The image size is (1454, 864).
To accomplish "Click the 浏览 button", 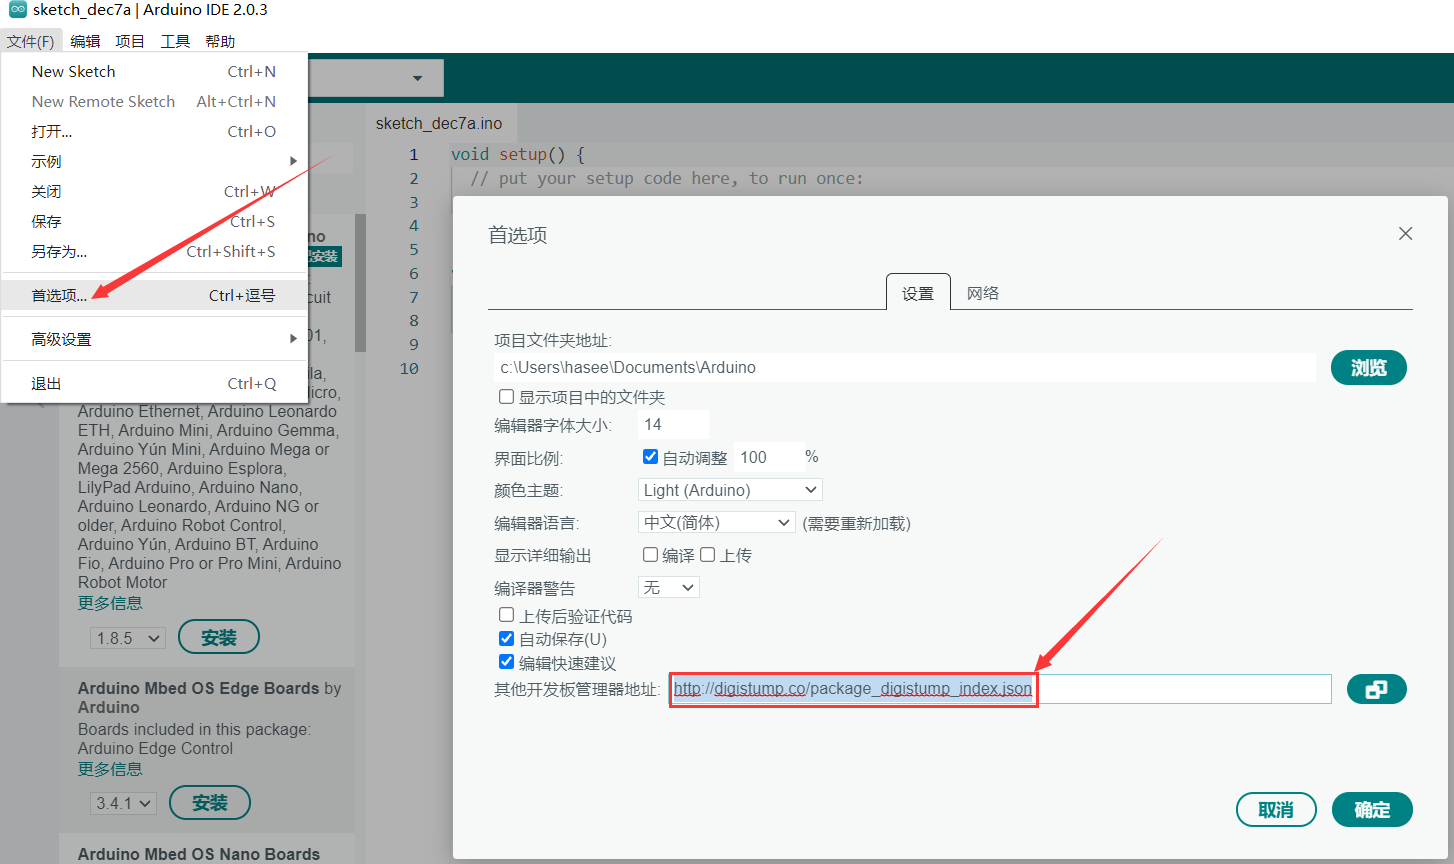I will [x=1368, y=367].
